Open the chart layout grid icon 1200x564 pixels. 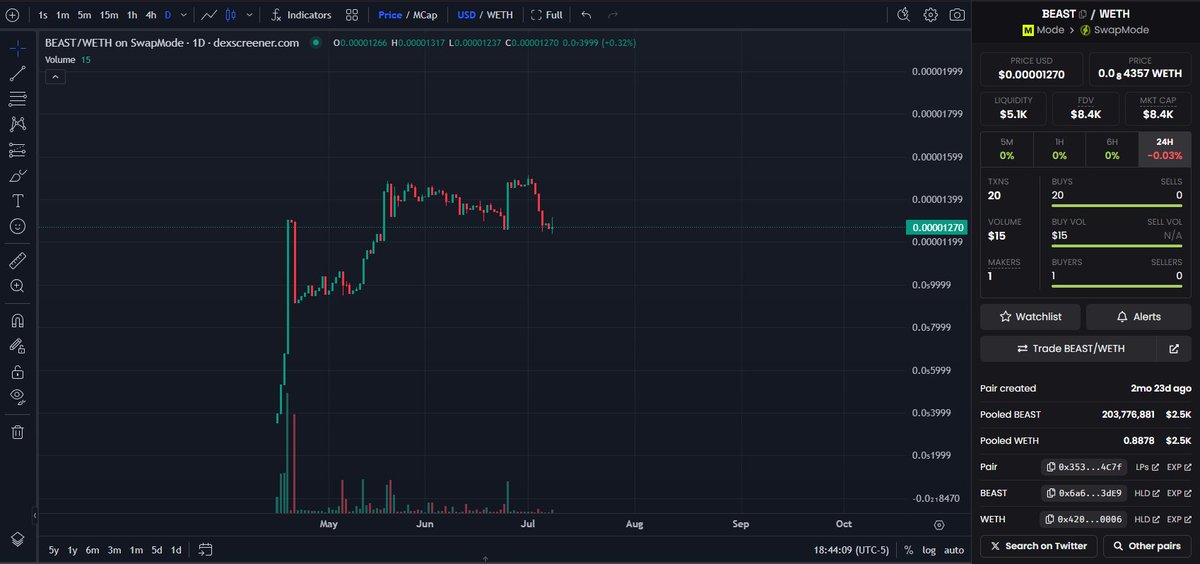coord(352,15)
